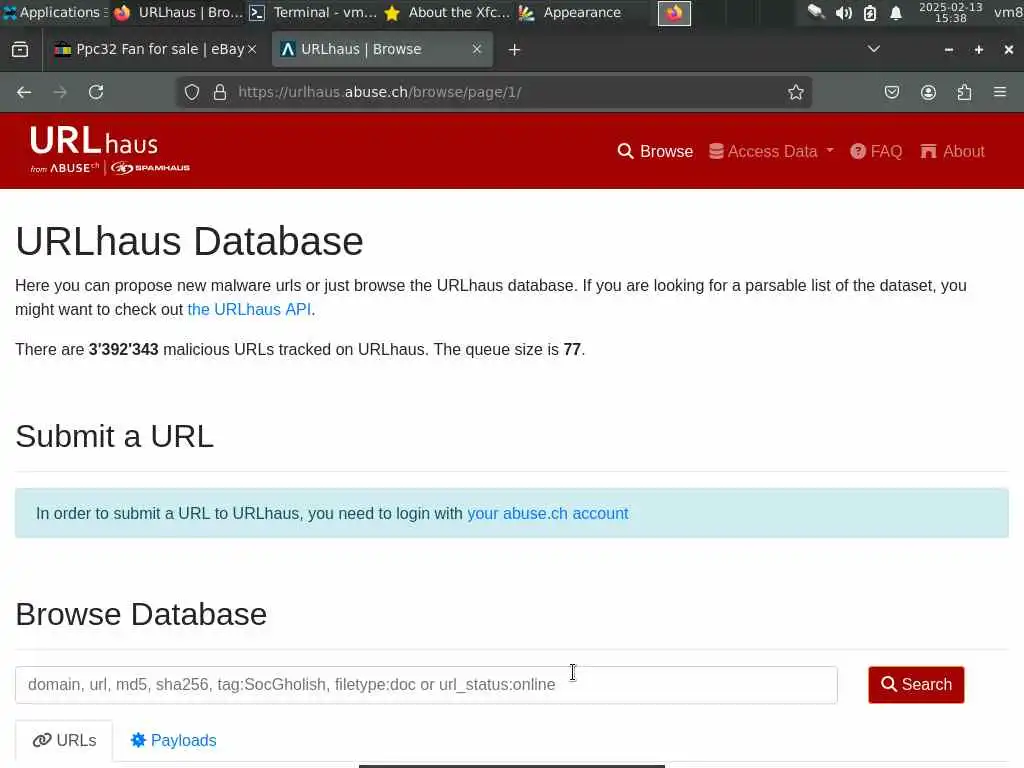This screenshot has width=1024, height=768.
Task: Open your abuse.ch account link
Action: tap(547, 513)
